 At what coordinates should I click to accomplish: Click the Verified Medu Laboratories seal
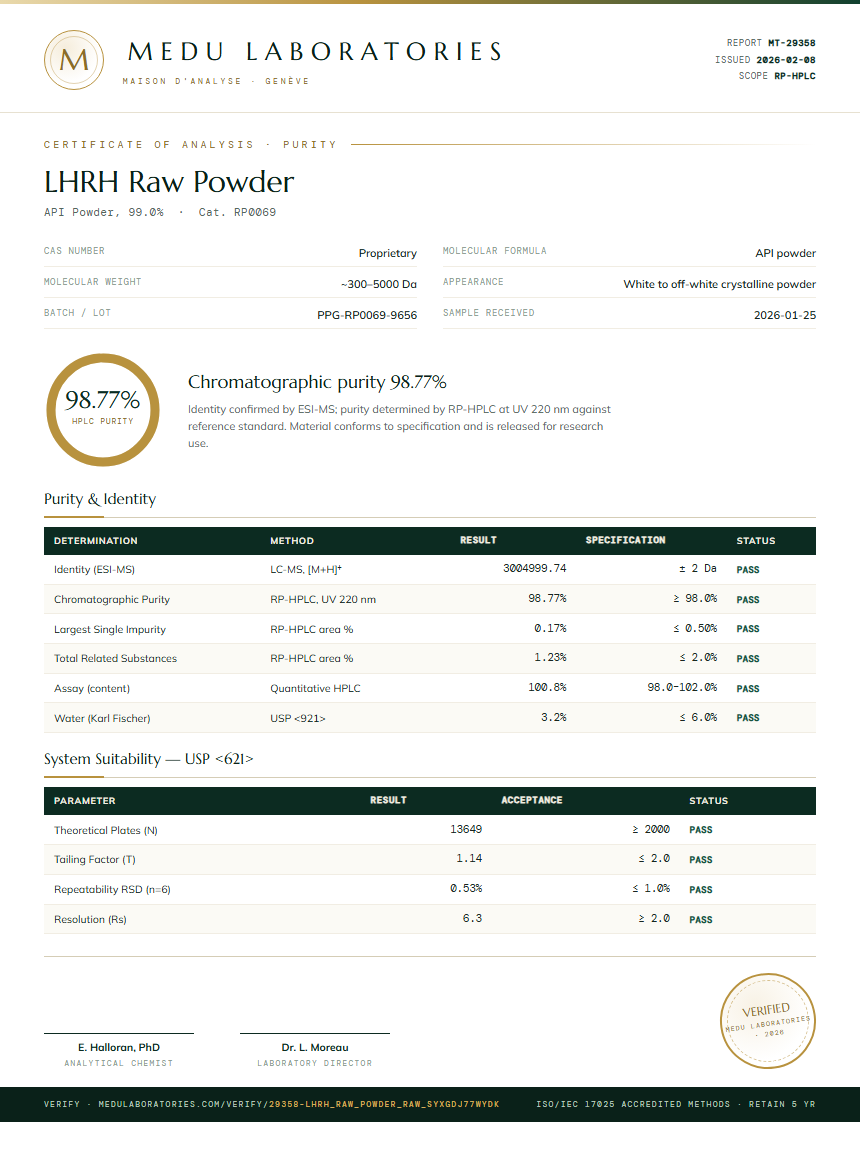(x=767, y=1020)
